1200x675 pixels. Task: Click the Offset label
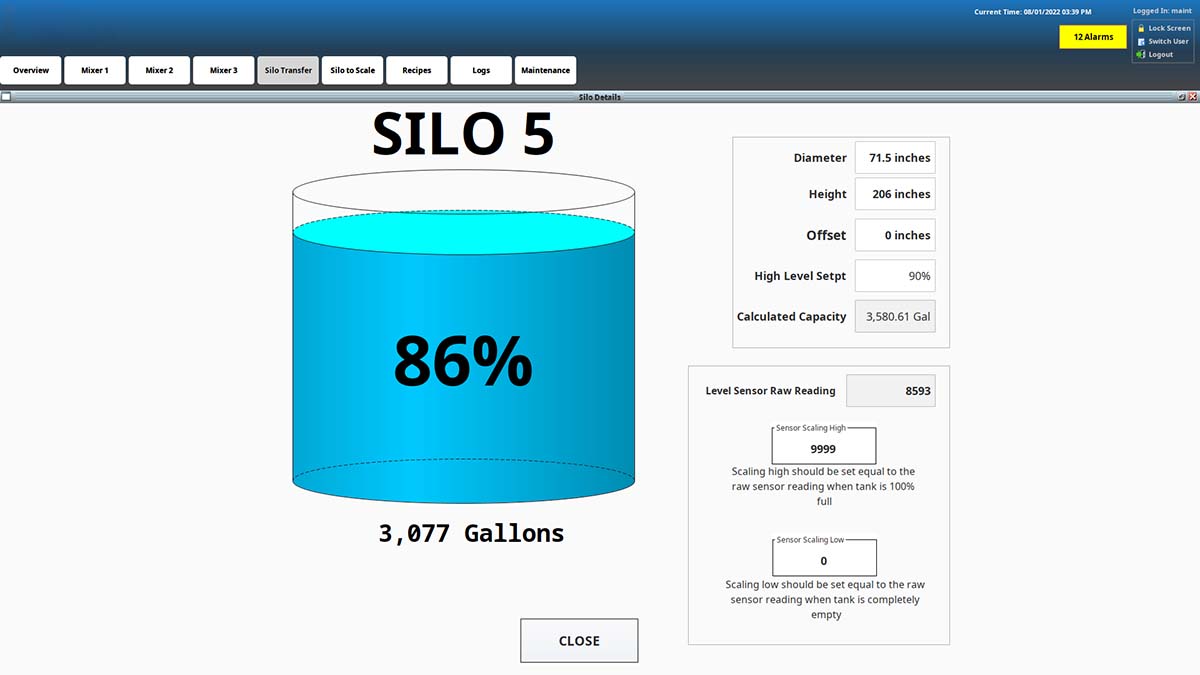826,235
